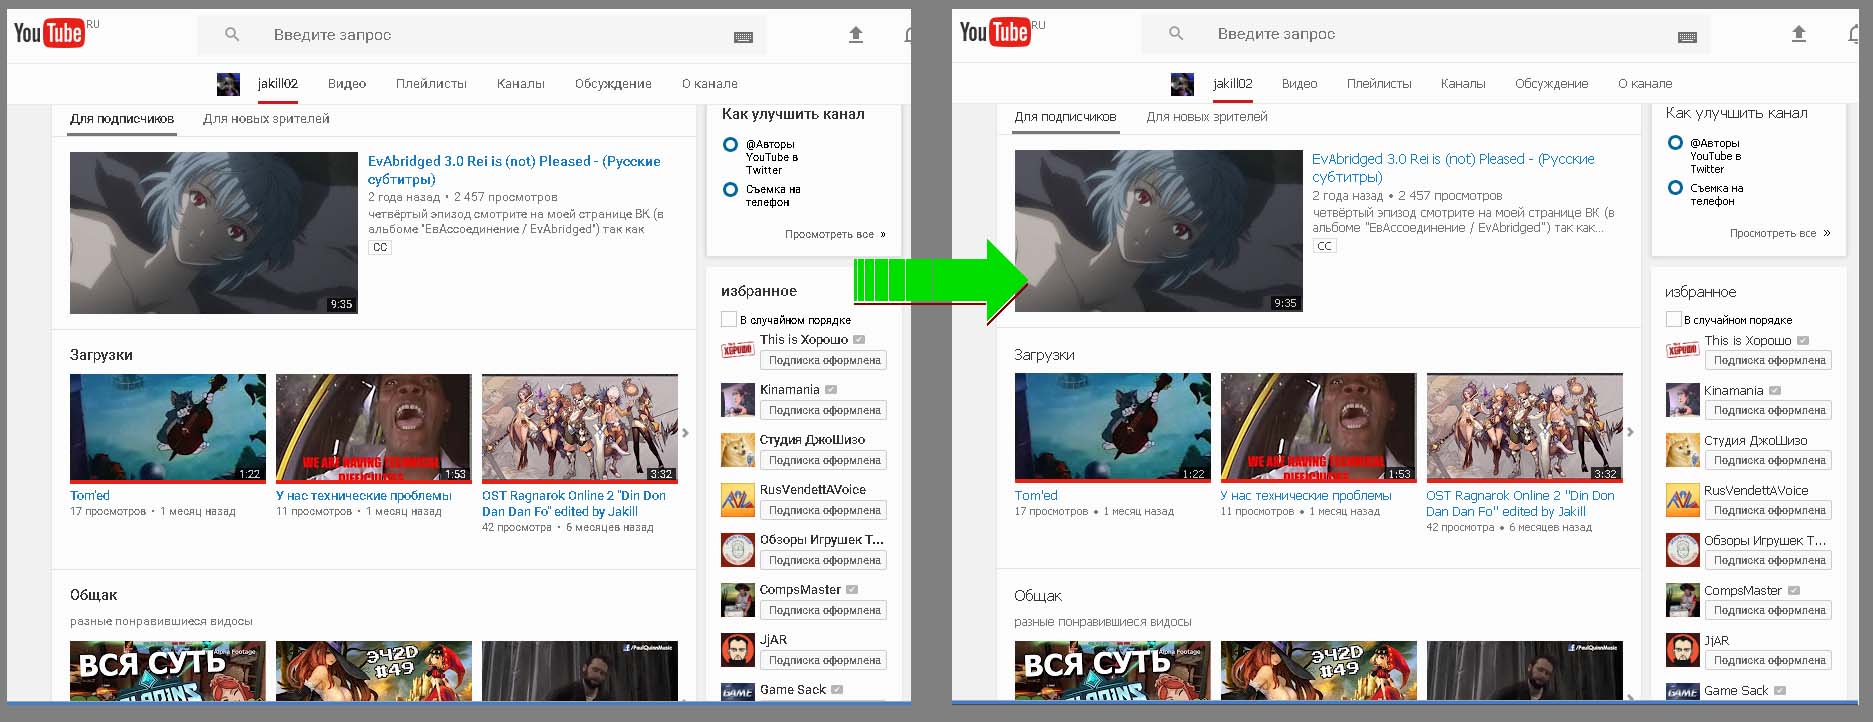Click the upload arrow icon in the right page copy

(1799, 34)
